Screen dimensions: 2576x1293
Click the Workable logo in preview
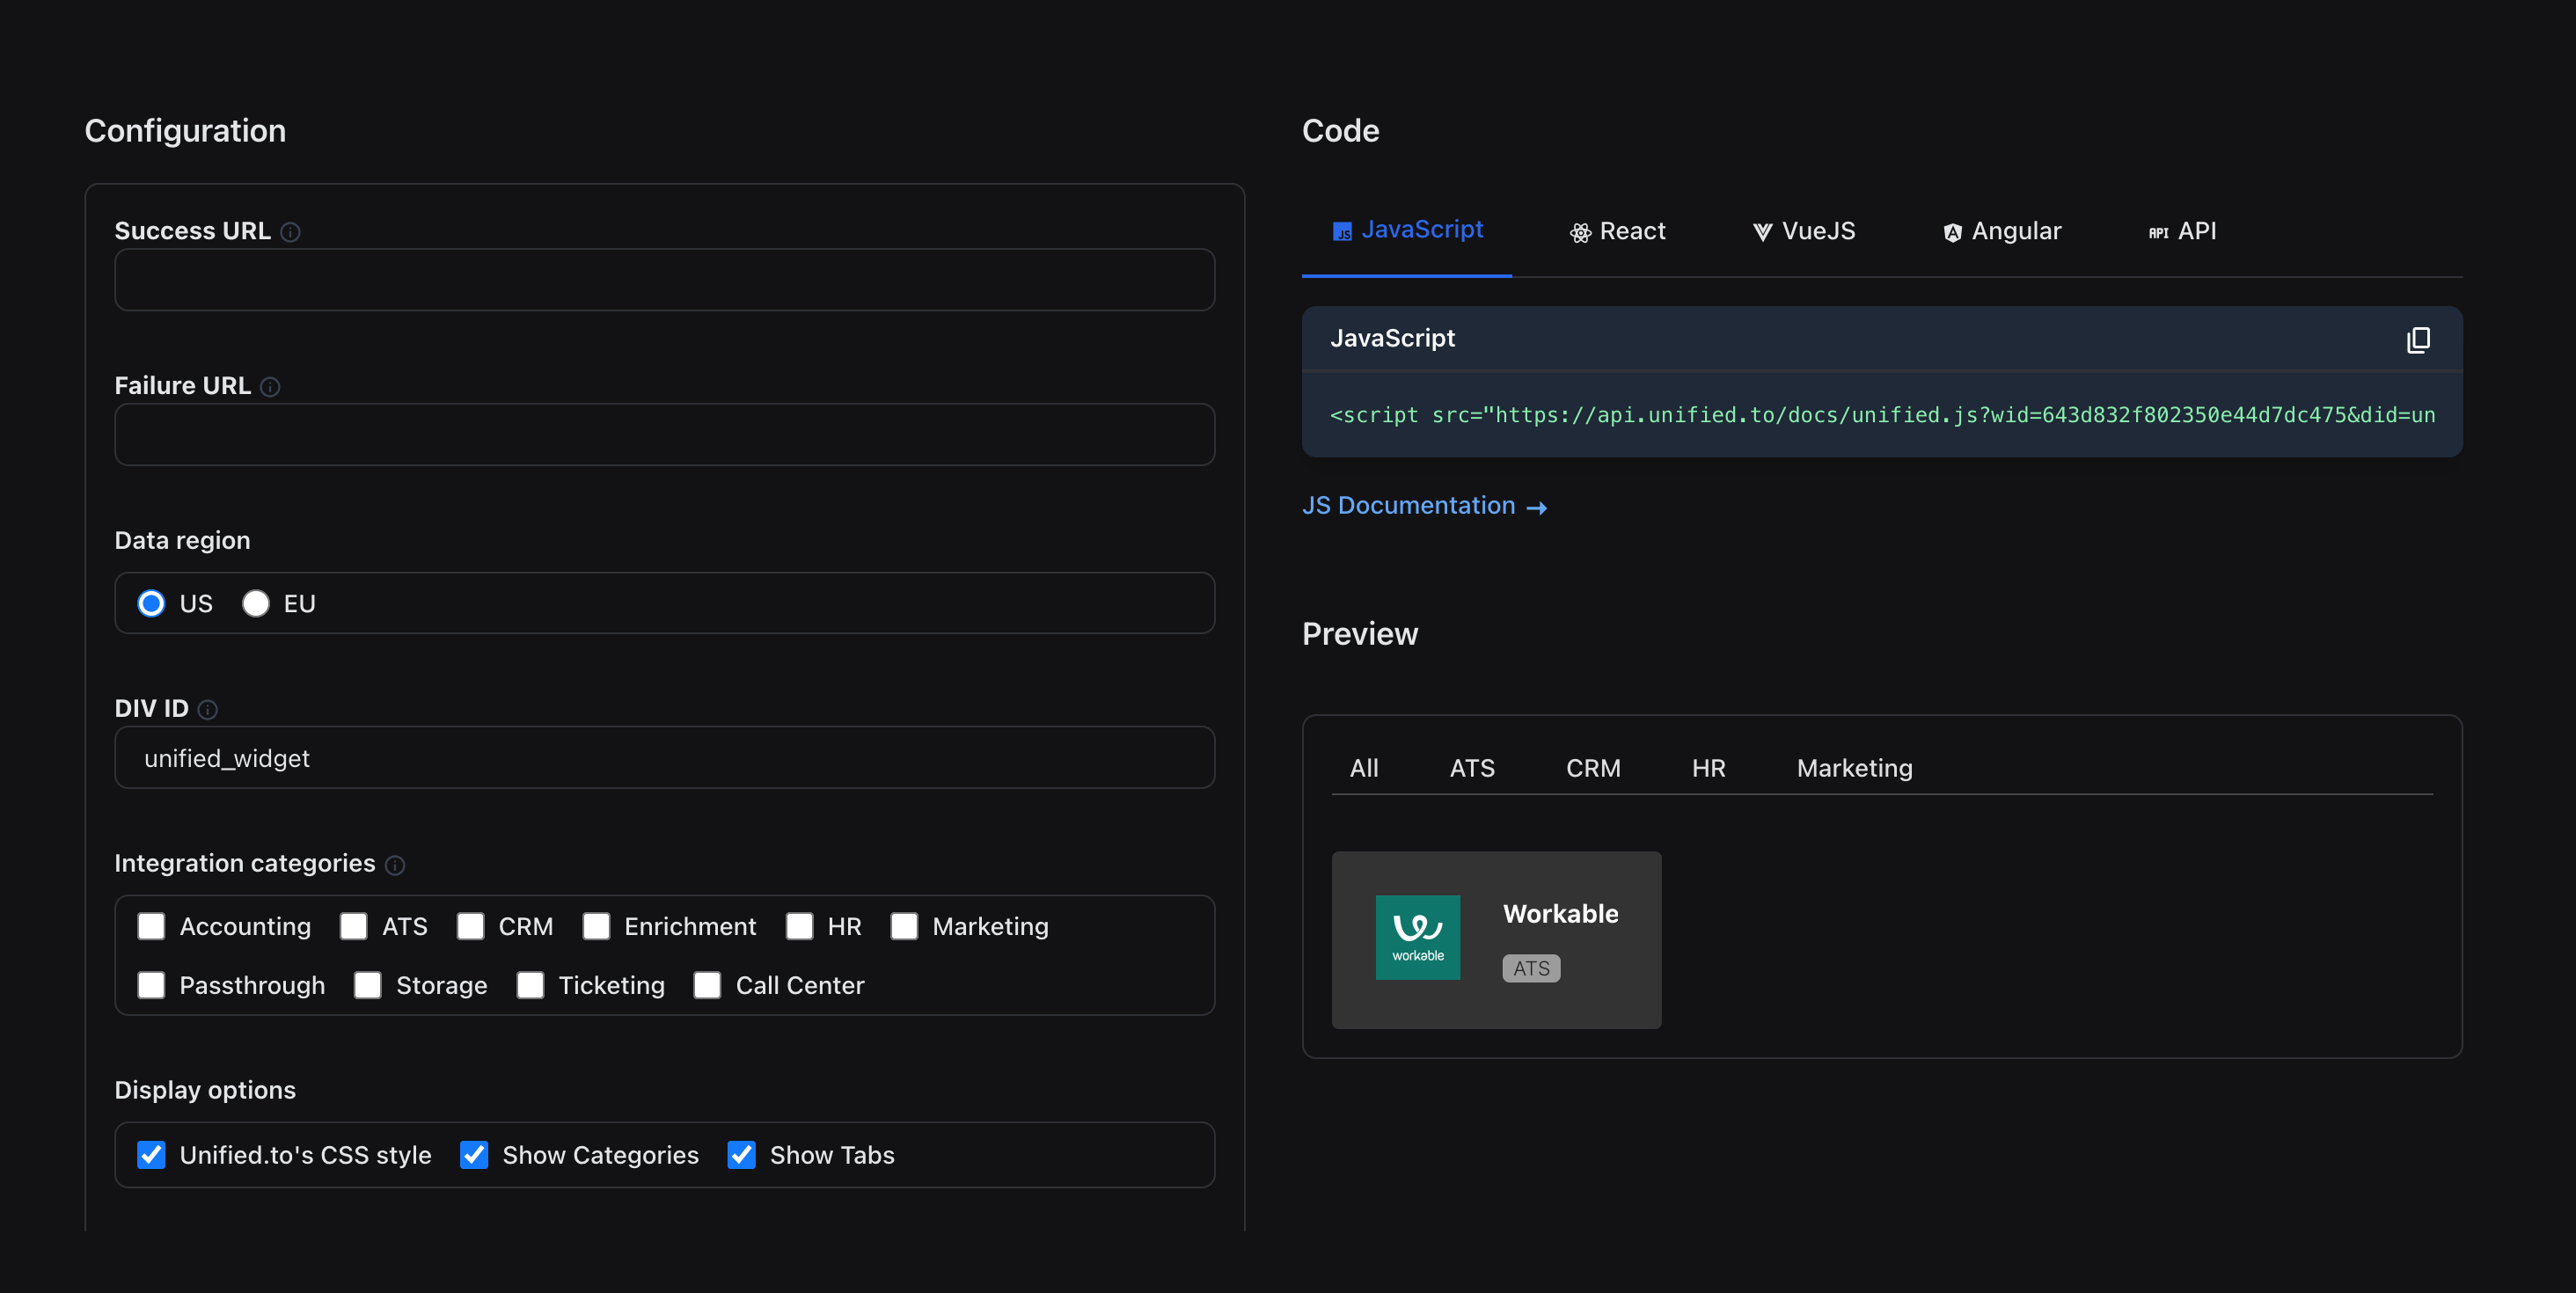click(x=1417, y=937)
